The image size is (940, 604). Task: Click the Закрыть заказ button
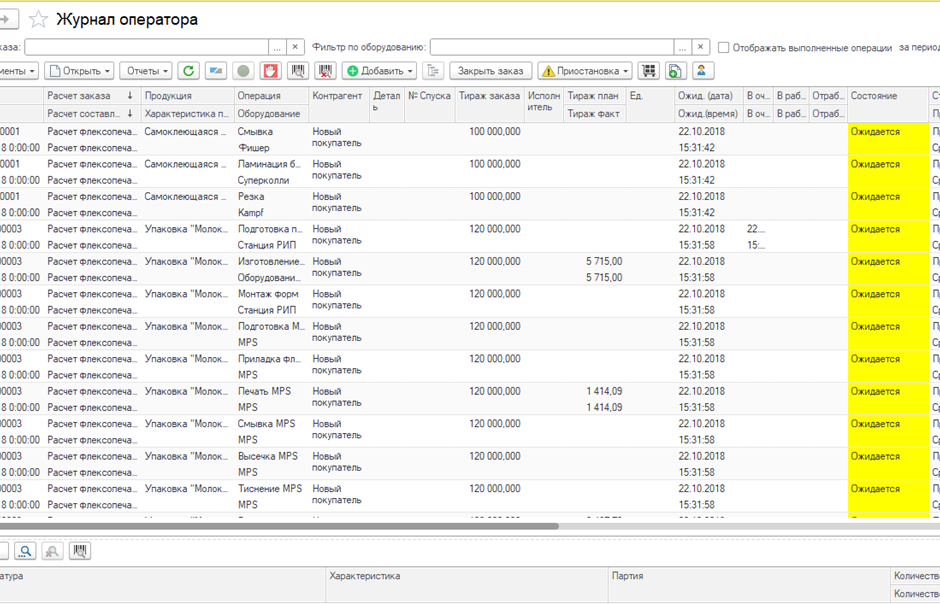coord(490,71)
